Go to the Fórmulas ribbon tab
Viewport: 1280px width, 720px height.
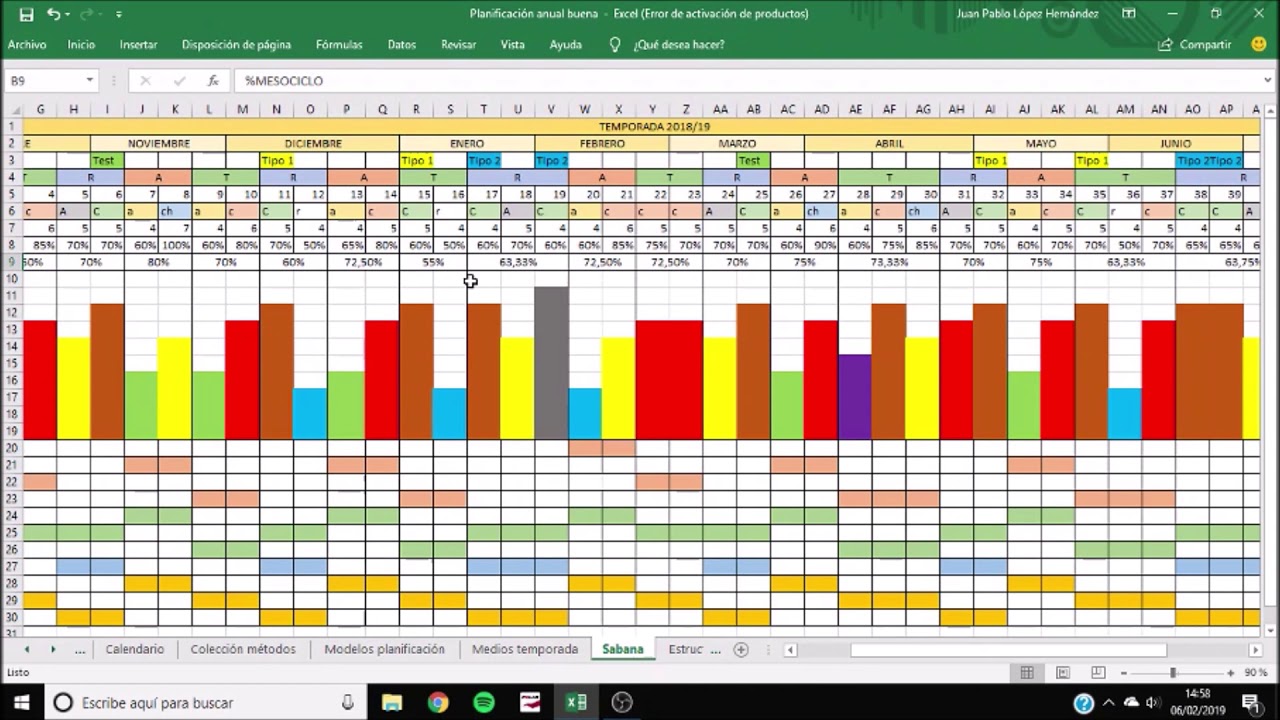point(339,44)
